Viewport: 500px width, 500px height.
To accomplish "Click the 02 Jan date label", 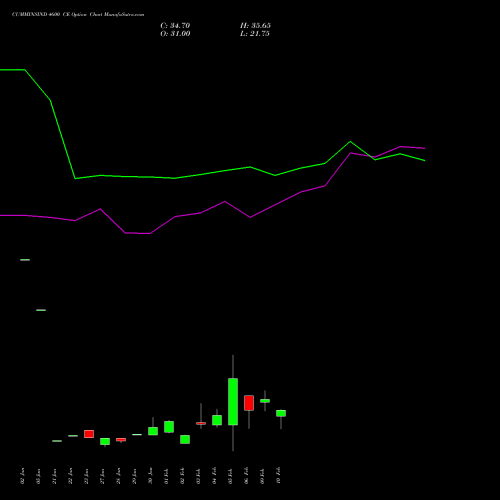I will 22,476.
